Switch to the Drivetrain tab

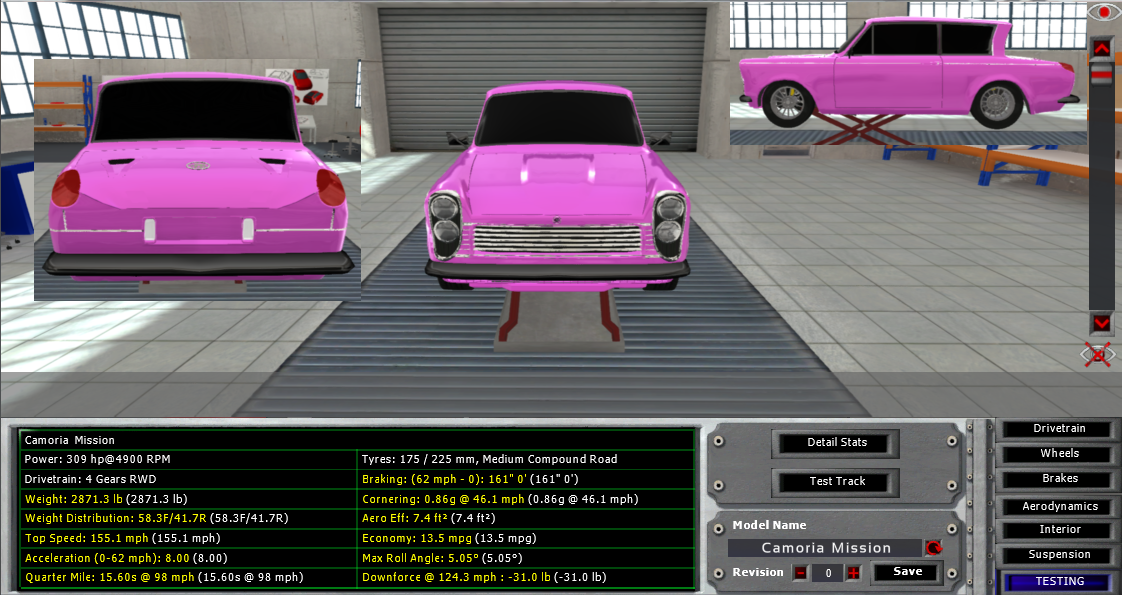(1059, 429)
